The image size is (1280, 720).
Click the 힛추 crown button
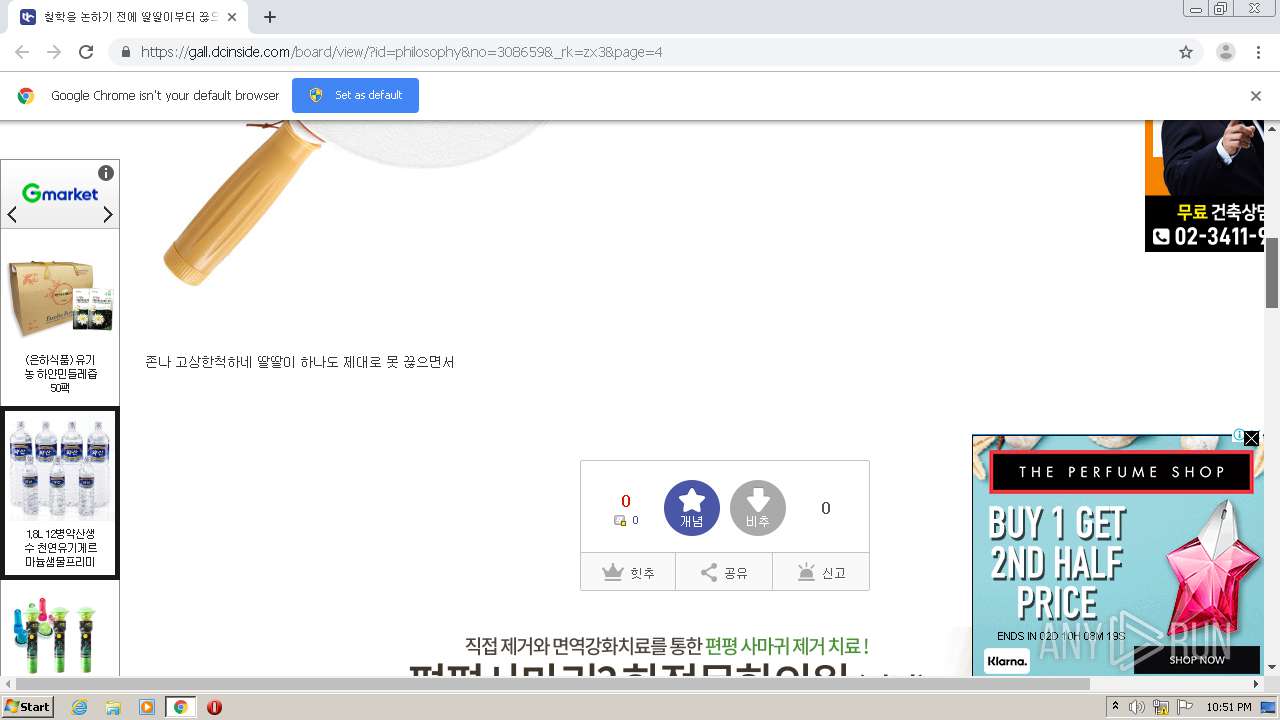coord(628,572)
